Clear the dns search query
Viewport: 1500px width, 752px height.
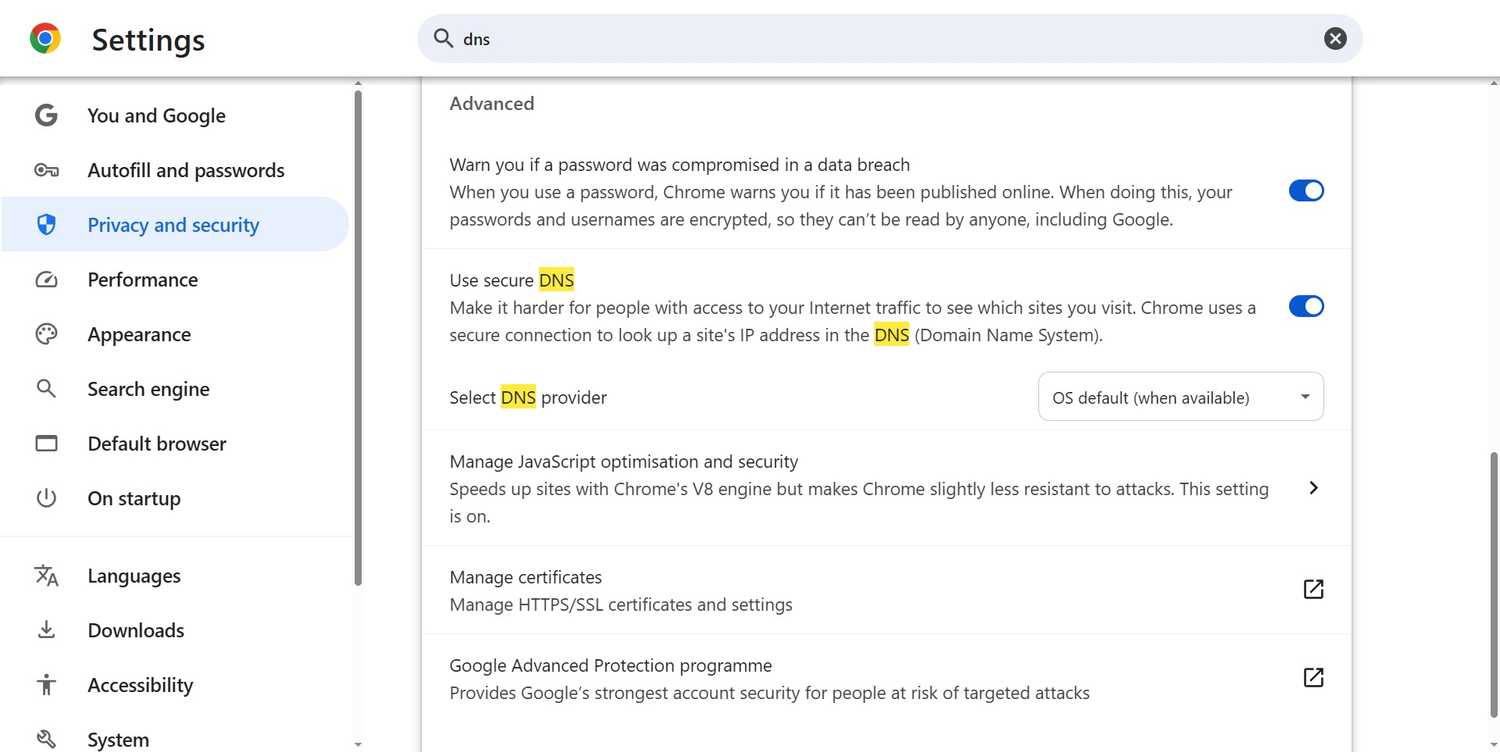click(x=1335, y=39)
